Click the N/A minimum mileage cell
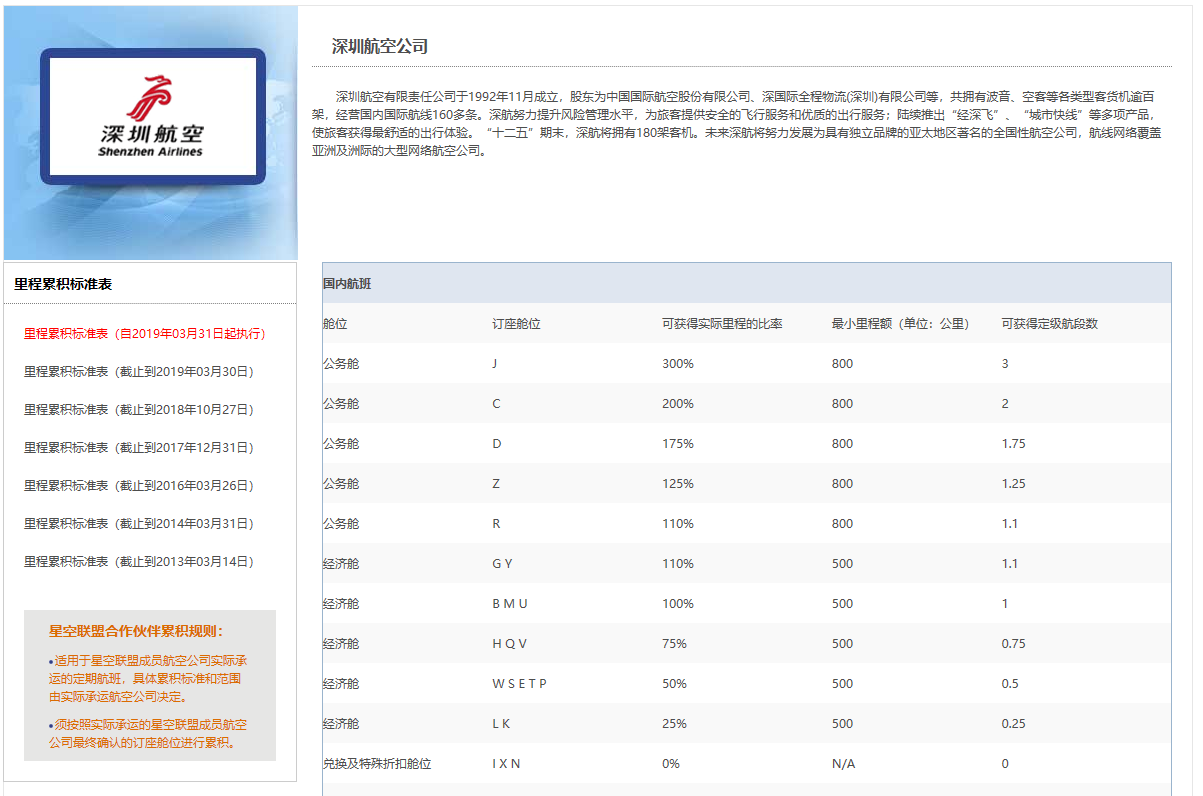Viewport: 1203px width, 796px height. pyautogui.click(x=844, y=764)
